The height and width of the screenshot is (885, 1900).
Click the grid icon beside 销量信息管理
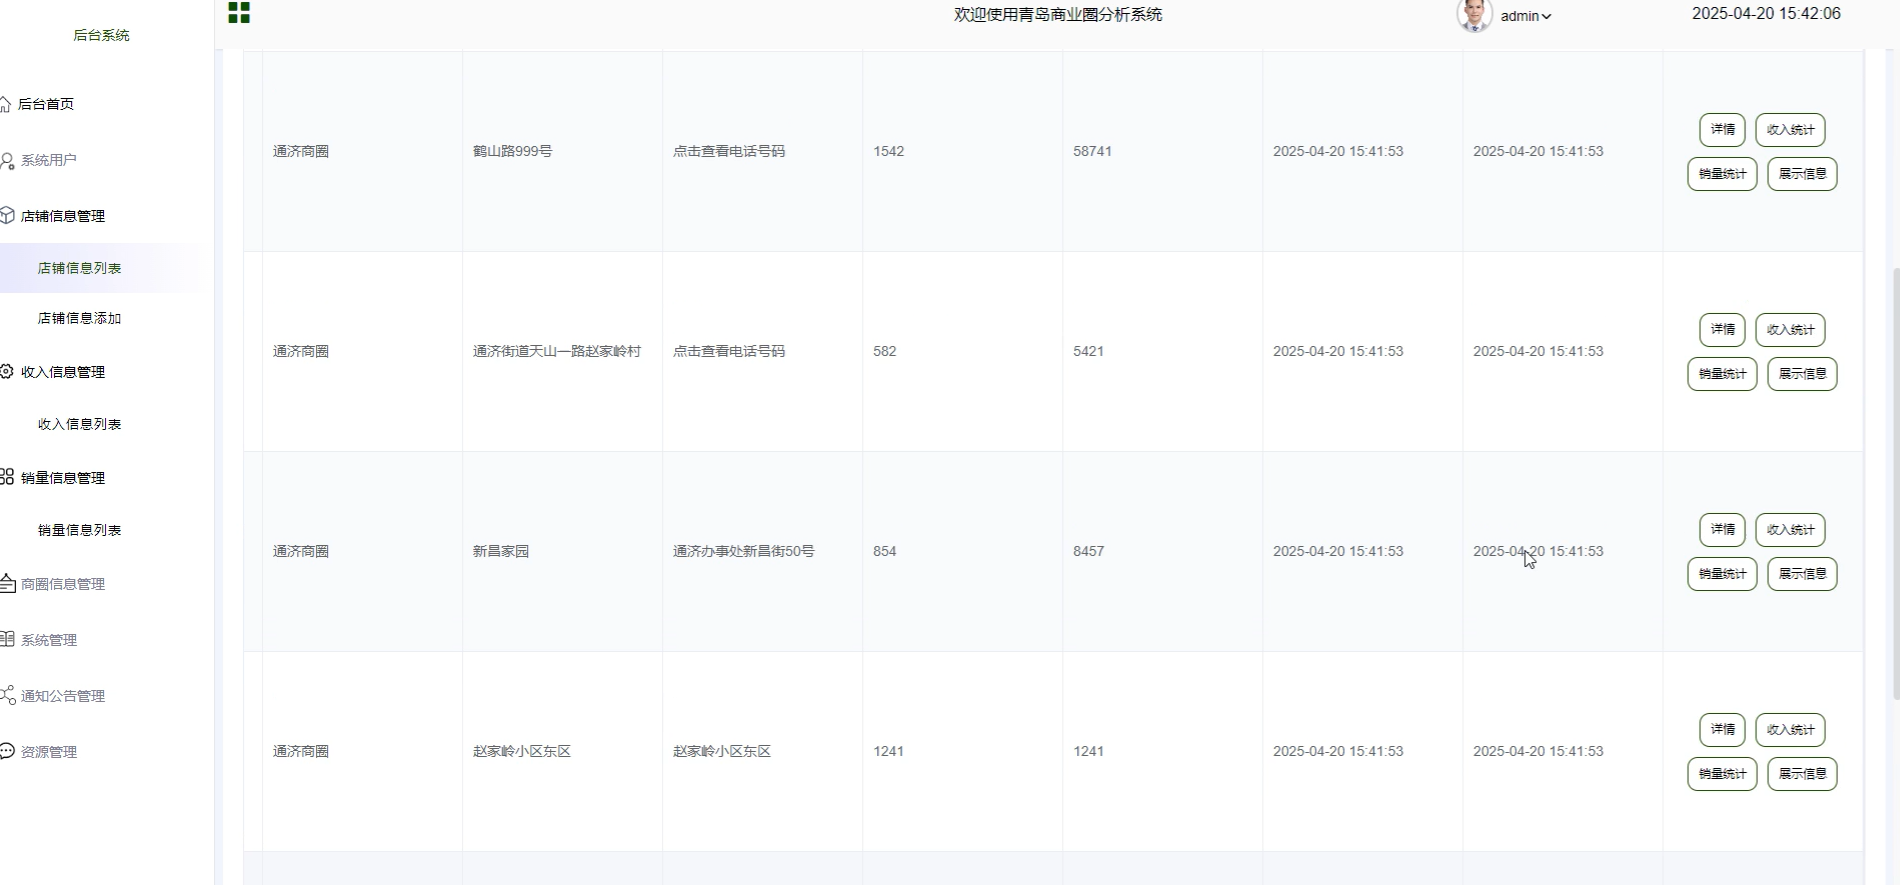7,477
